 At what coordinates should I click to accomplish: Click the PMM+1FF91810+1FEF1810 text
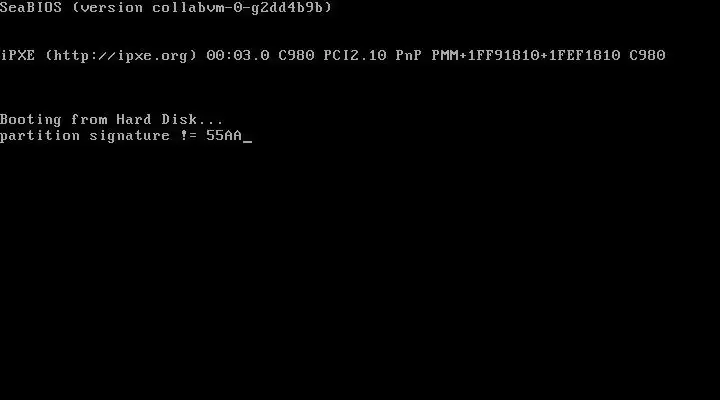526,56
